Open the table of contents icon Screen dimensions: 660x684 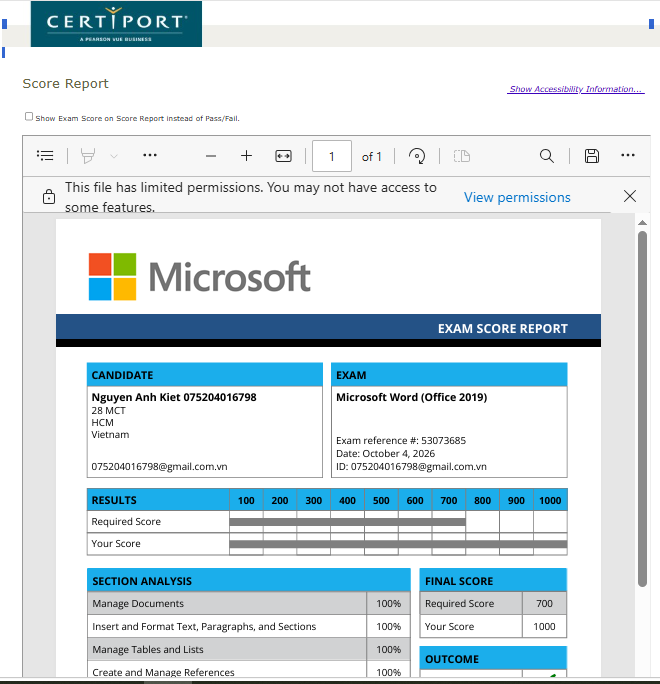coord(45,156)
